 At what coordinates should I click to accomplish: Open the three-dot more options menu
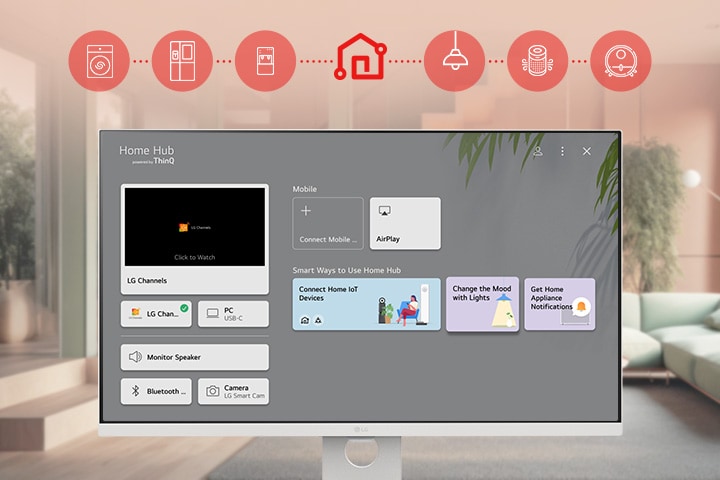tap(562, 151)
